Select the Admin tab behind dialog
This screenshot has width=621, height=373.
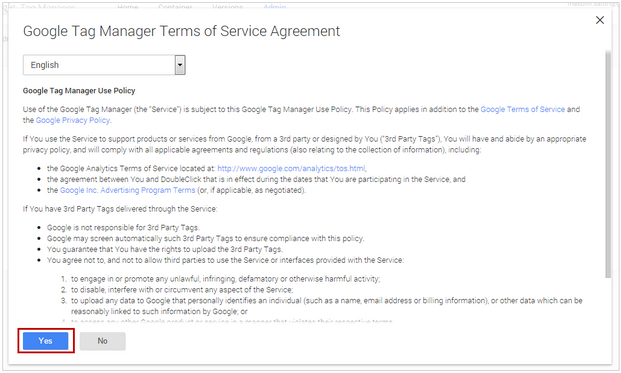[x=274, y=6]
